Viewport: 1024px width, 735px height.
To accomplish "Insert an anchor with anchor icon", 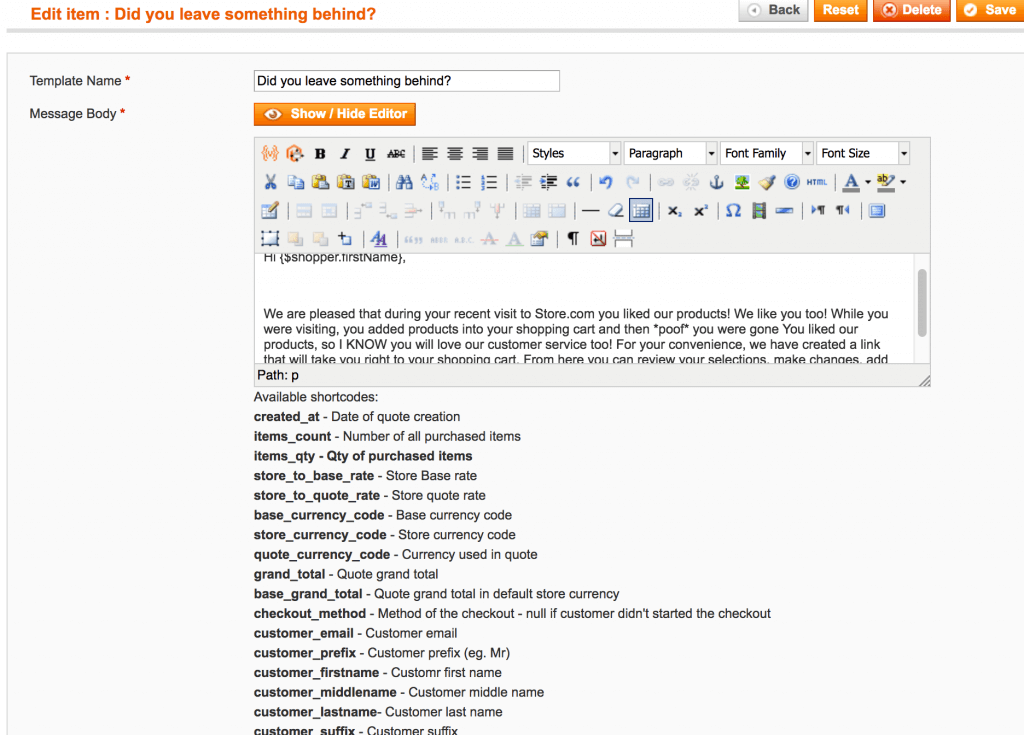I will click(x=716, y=182).
